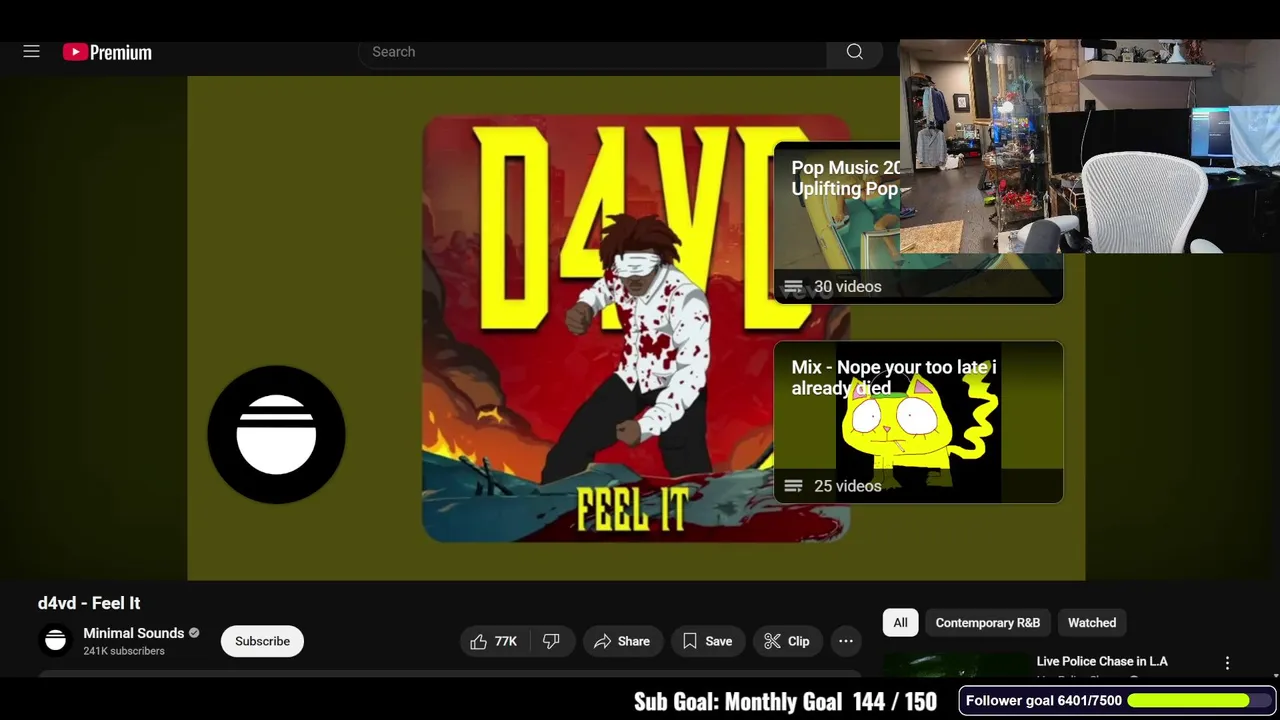Click the d4vd - Feel It title
The width and height of the screenshot is (1280, 720).
tap(89, 603)
